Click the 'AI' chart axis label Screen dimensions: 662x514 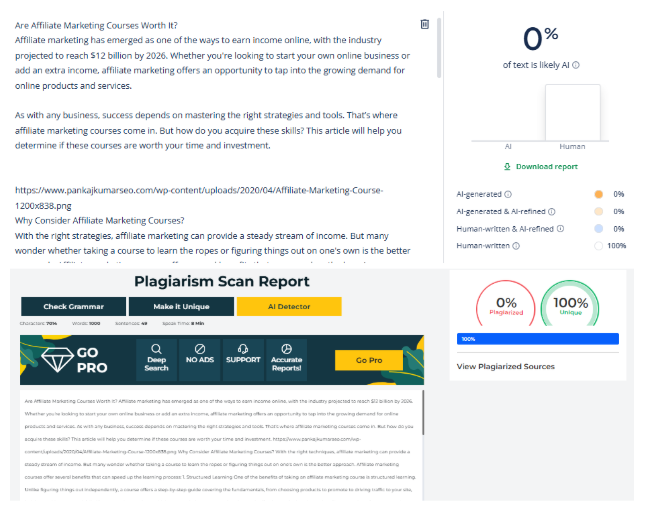coord(508,147)
